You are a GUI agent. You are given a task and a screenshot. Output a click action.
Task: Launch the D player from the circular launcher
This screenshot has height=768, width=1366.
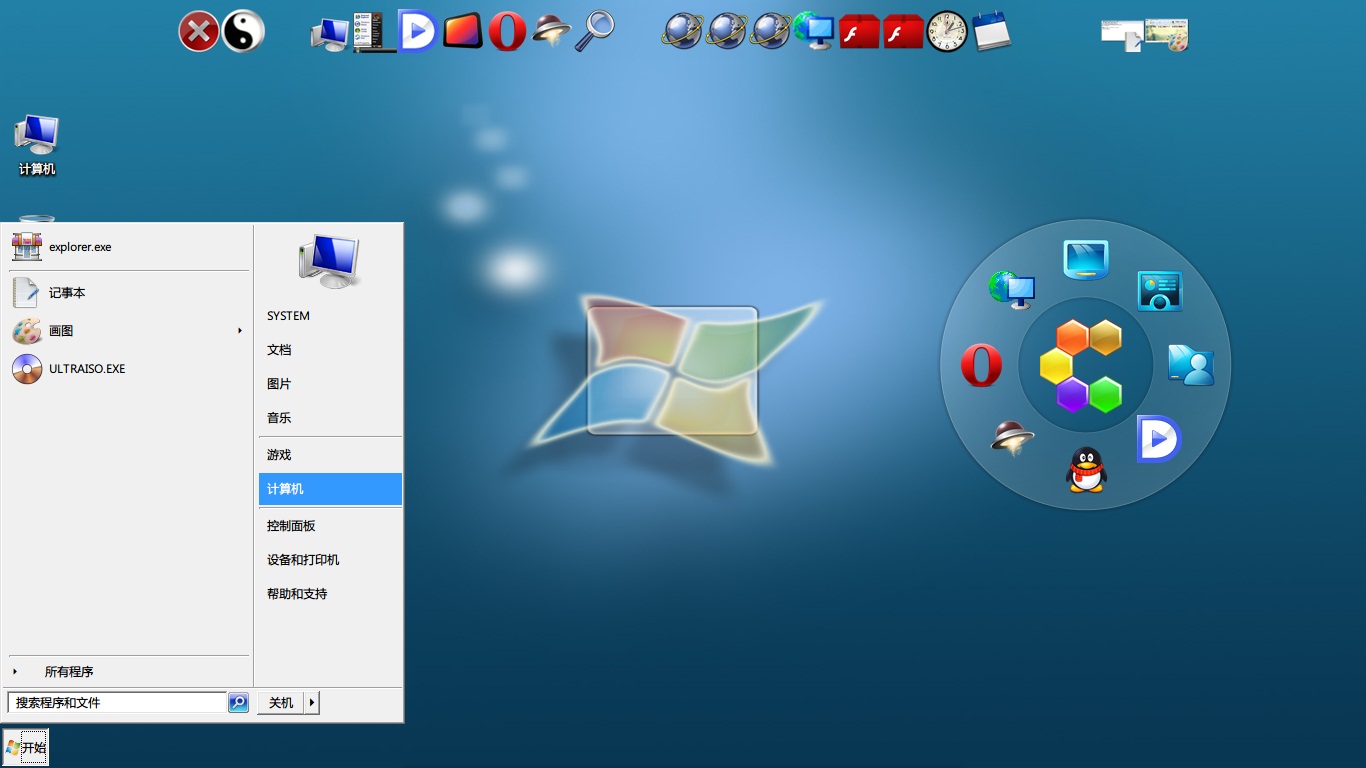(x=1159, y=439)
